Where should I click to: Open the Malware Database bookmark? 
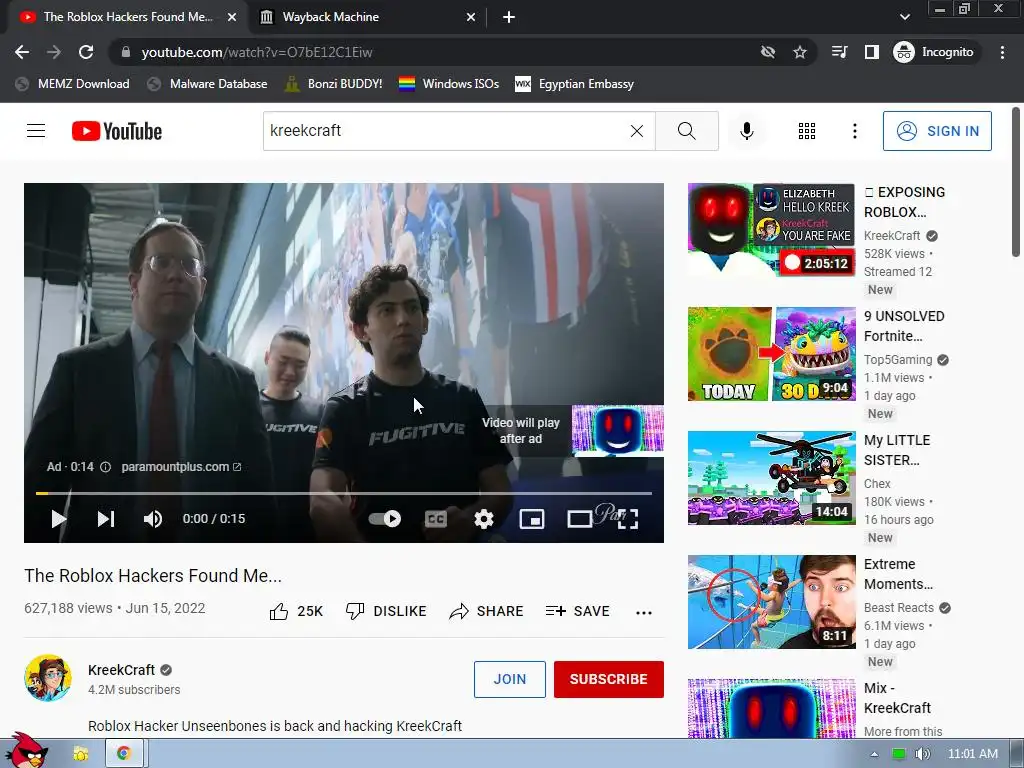click(x=208, y=84)
